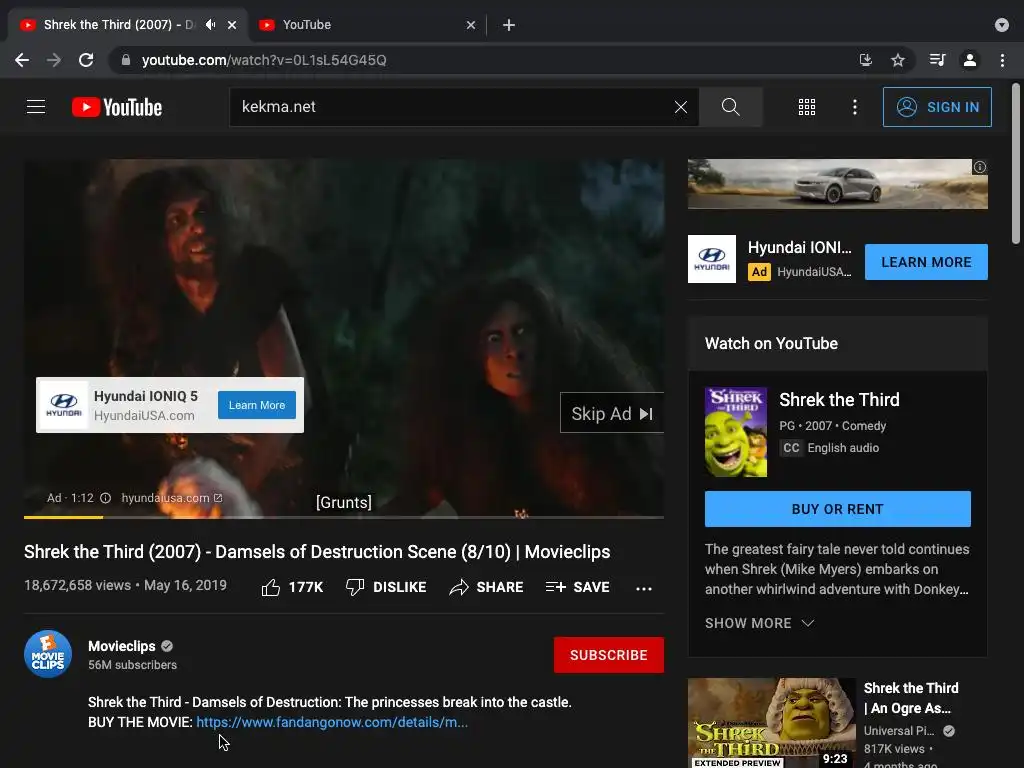Open the YouTube hamburger guide menu
This screenshot has width=1024, height=768.
(36, 106)
